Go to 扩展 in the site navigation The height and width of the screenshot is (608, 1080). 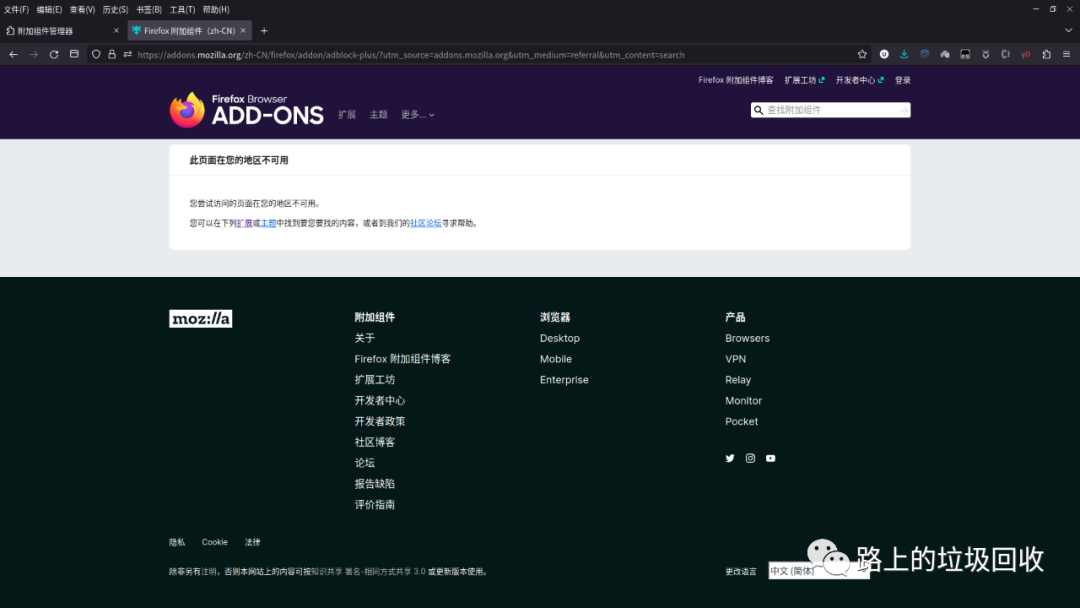(347, 115)
